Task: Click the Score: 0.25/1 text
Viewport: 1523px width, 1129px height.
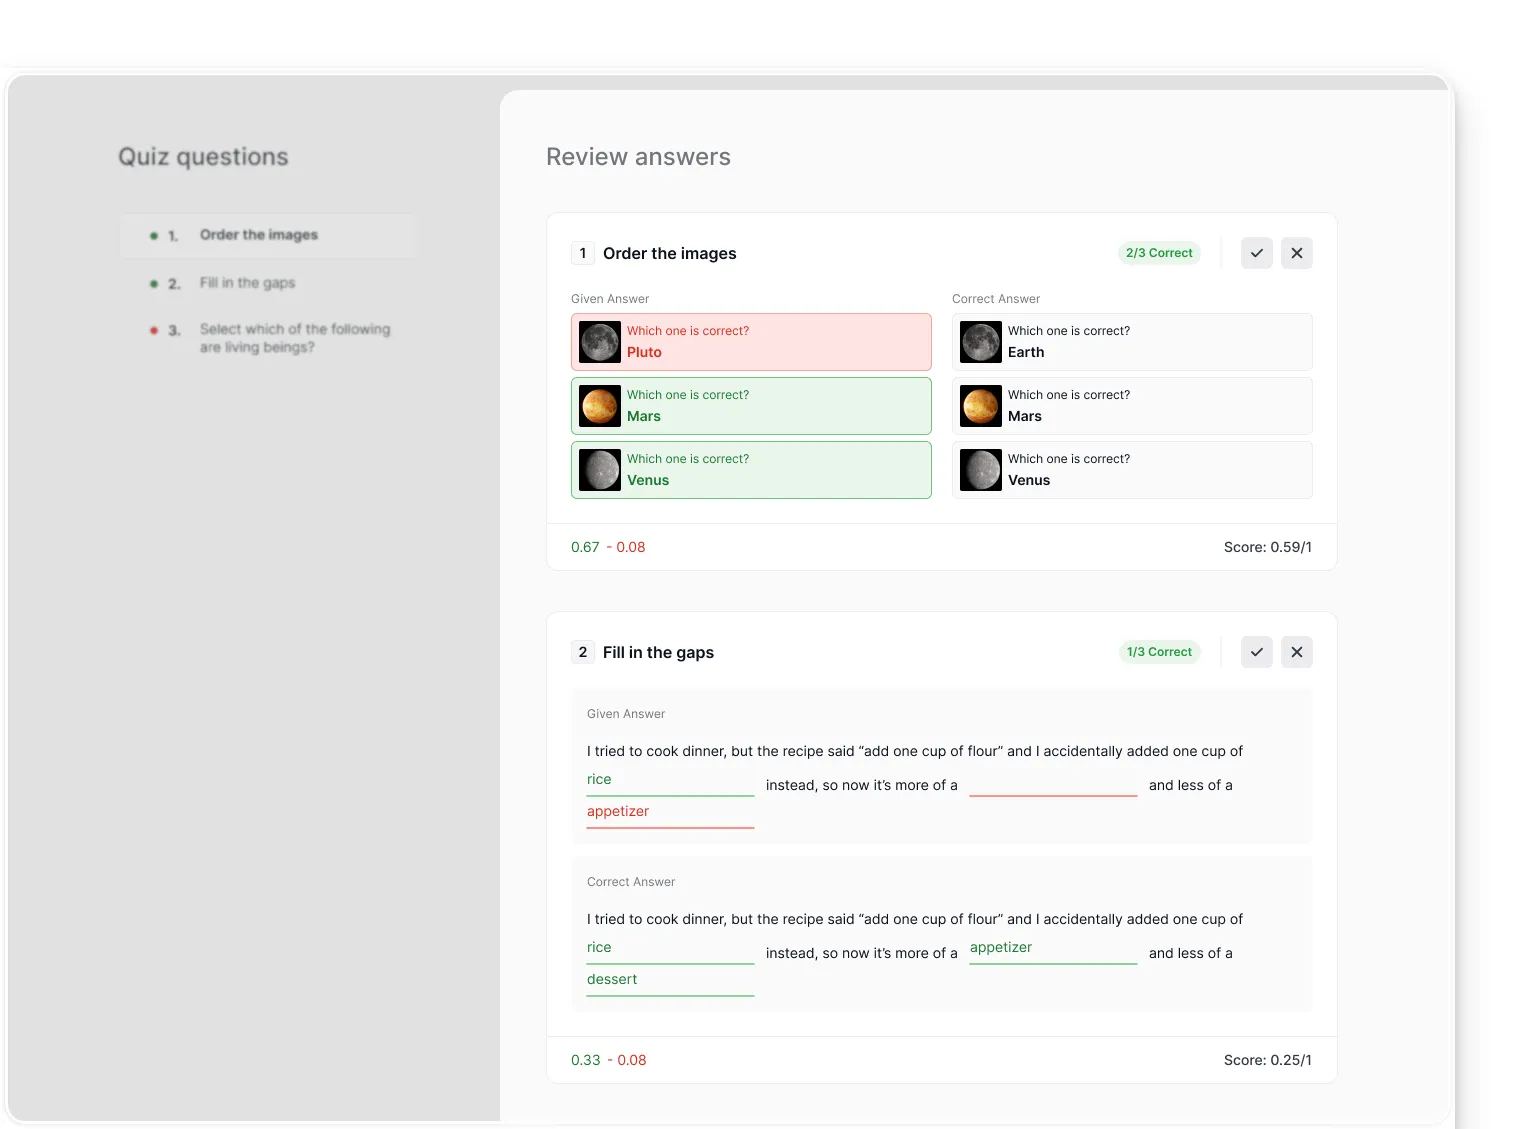Action: click(x=1267, y=1060)
